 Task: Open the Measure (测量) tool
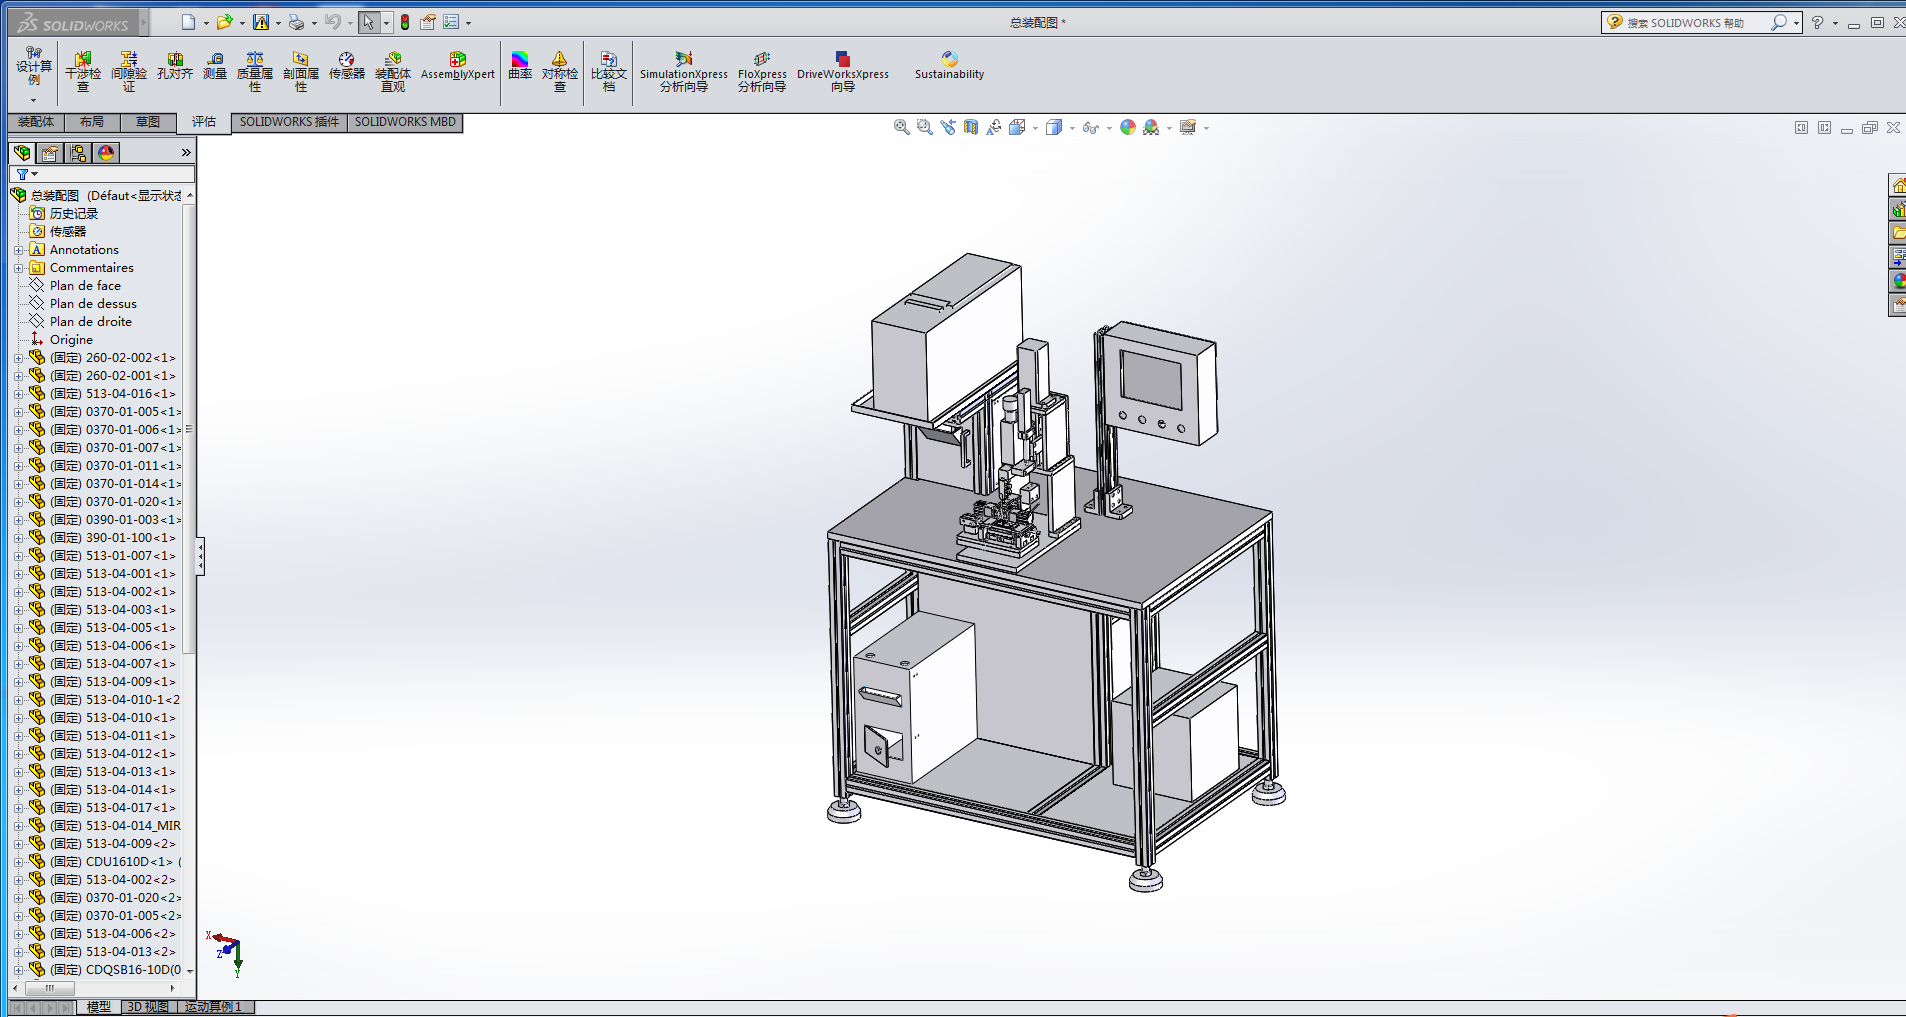pos(215,66)
